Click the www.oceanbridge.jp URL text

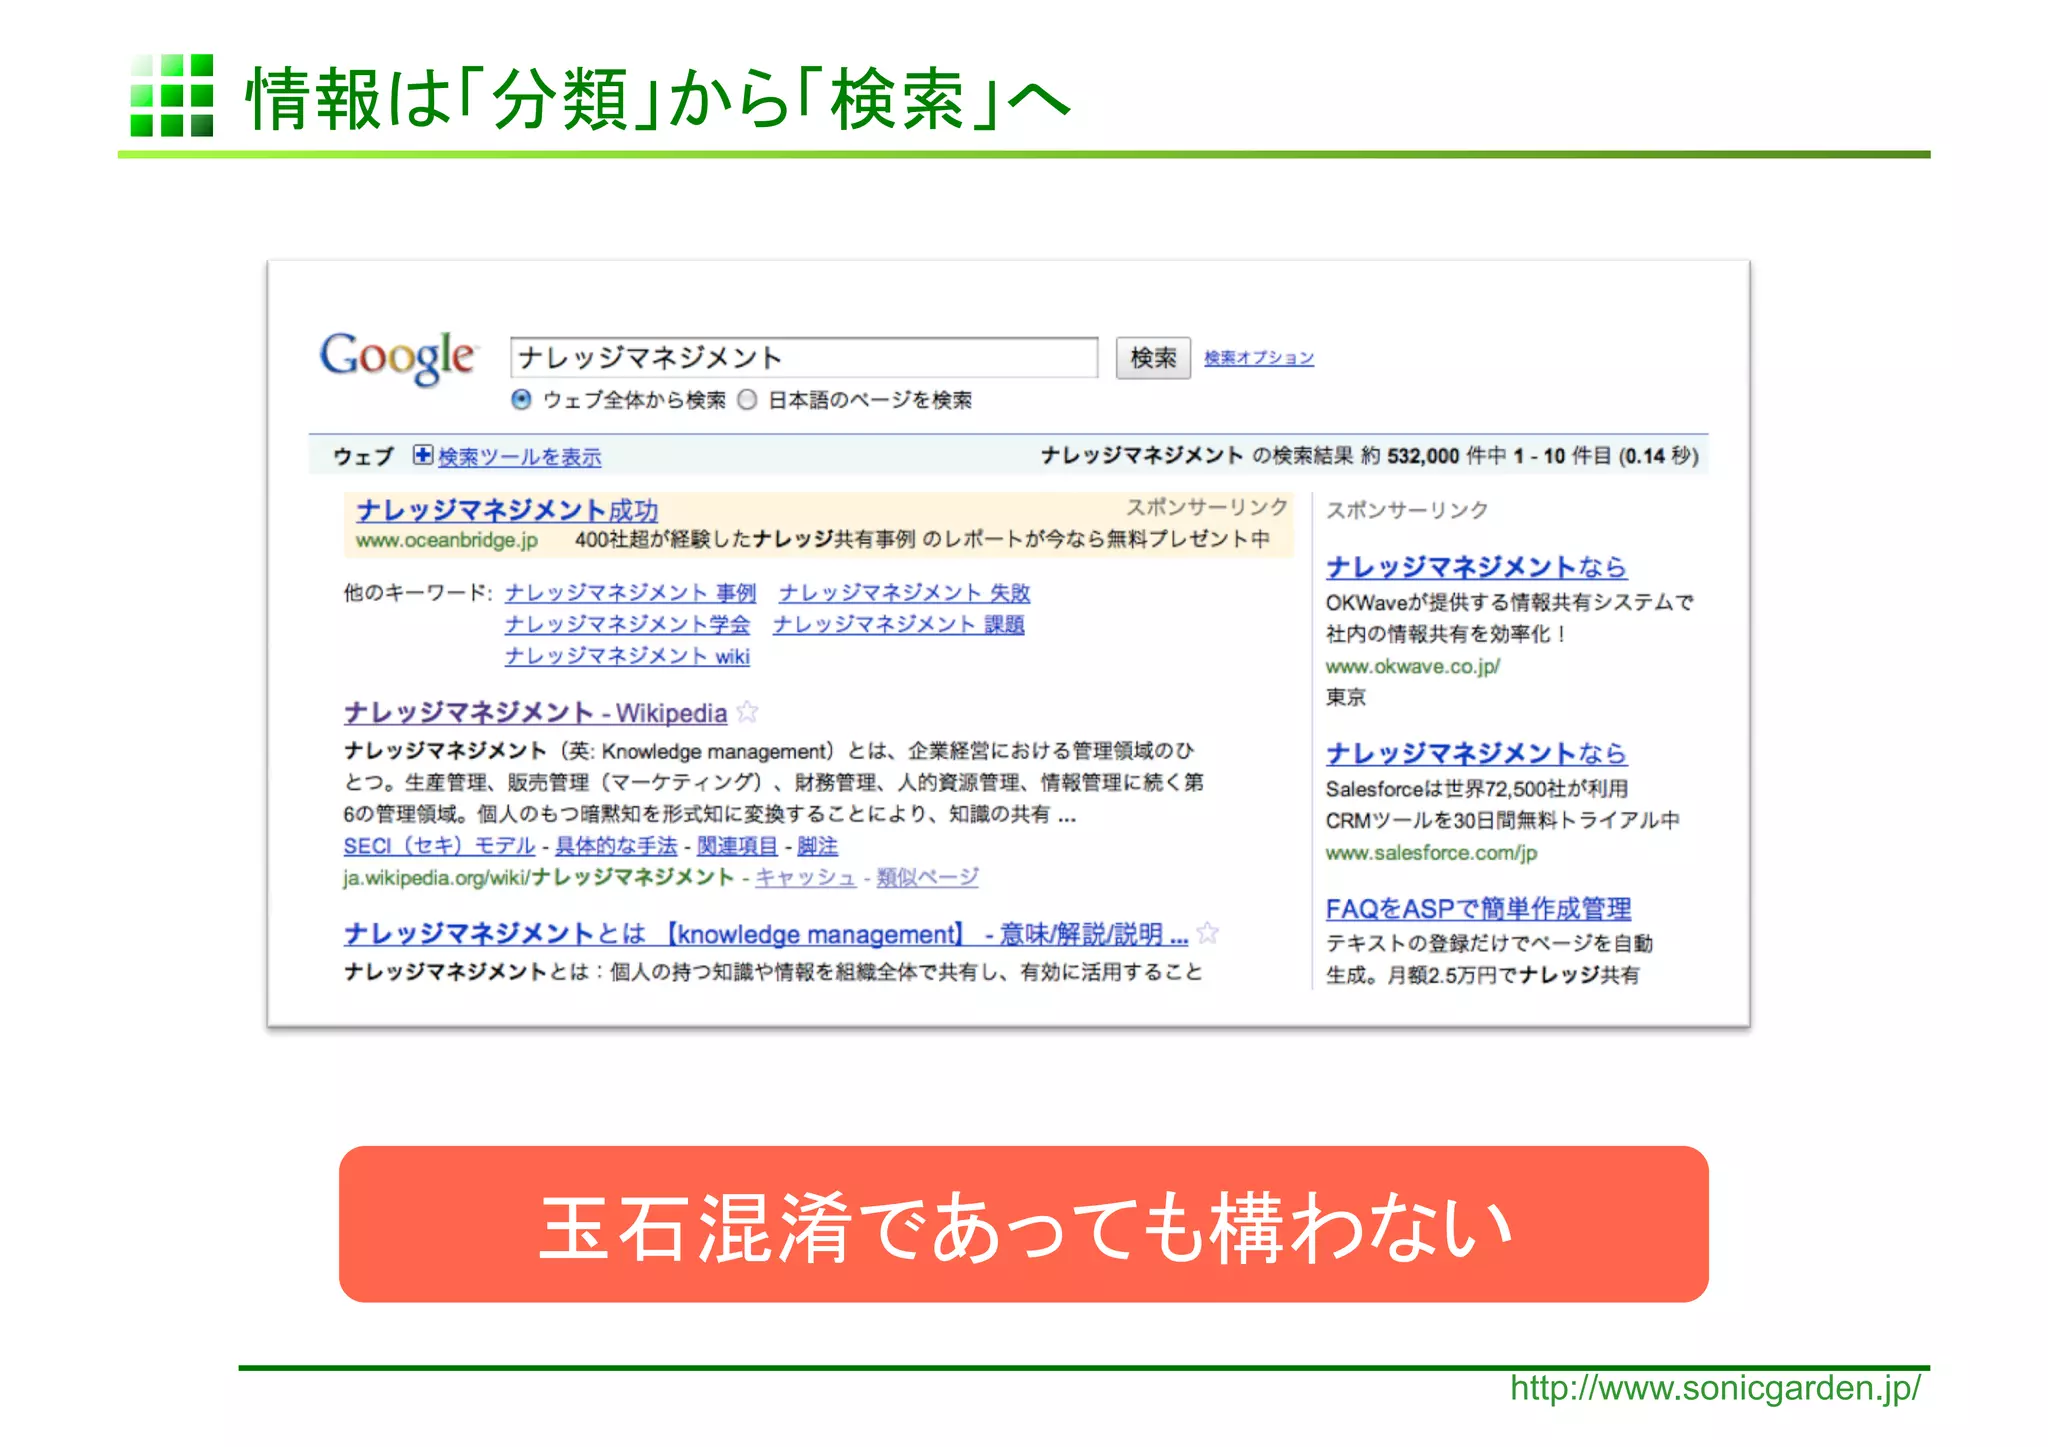(447, 540)
